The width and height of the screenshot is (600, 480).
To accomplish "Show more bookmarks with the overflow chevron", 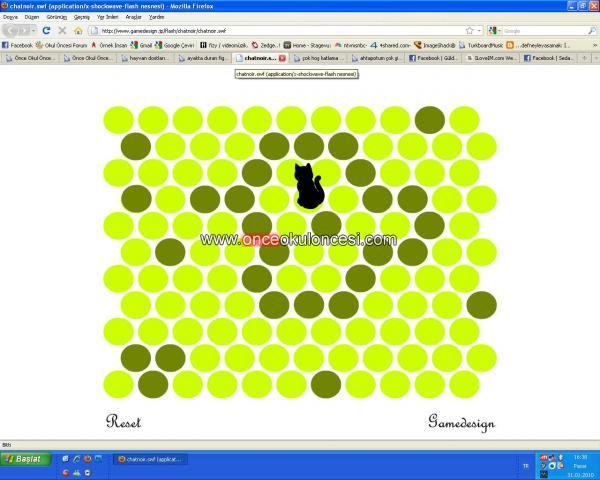I will [595, 45].
